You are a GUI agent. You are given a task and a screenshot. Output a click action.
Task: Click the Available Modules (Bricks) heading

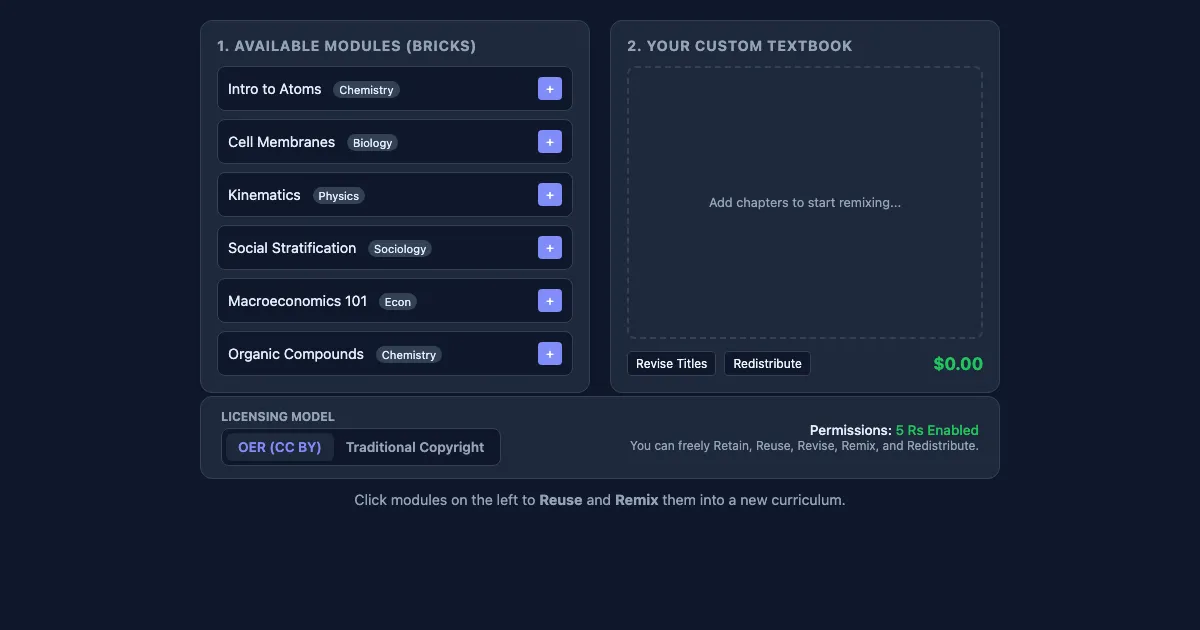347,46
